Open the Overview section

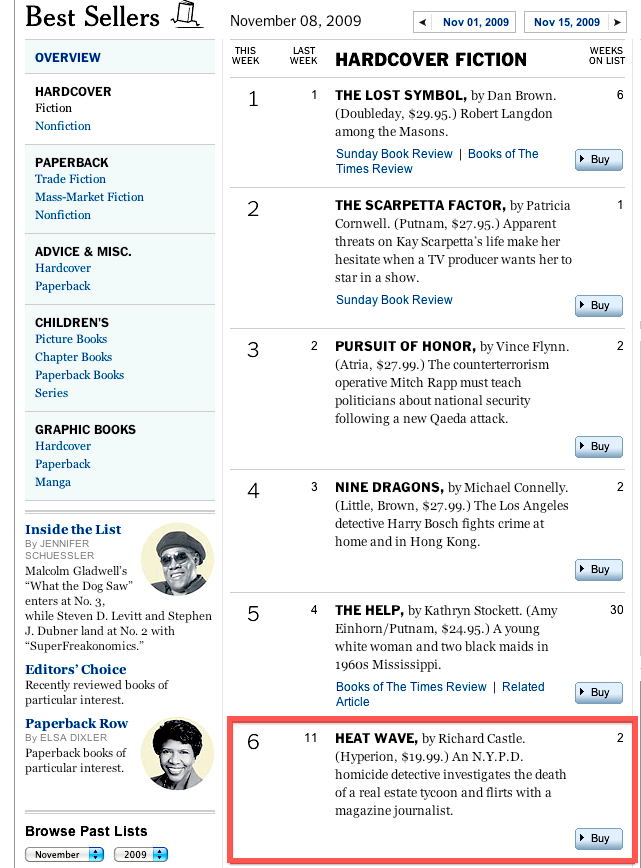[68, 58]
